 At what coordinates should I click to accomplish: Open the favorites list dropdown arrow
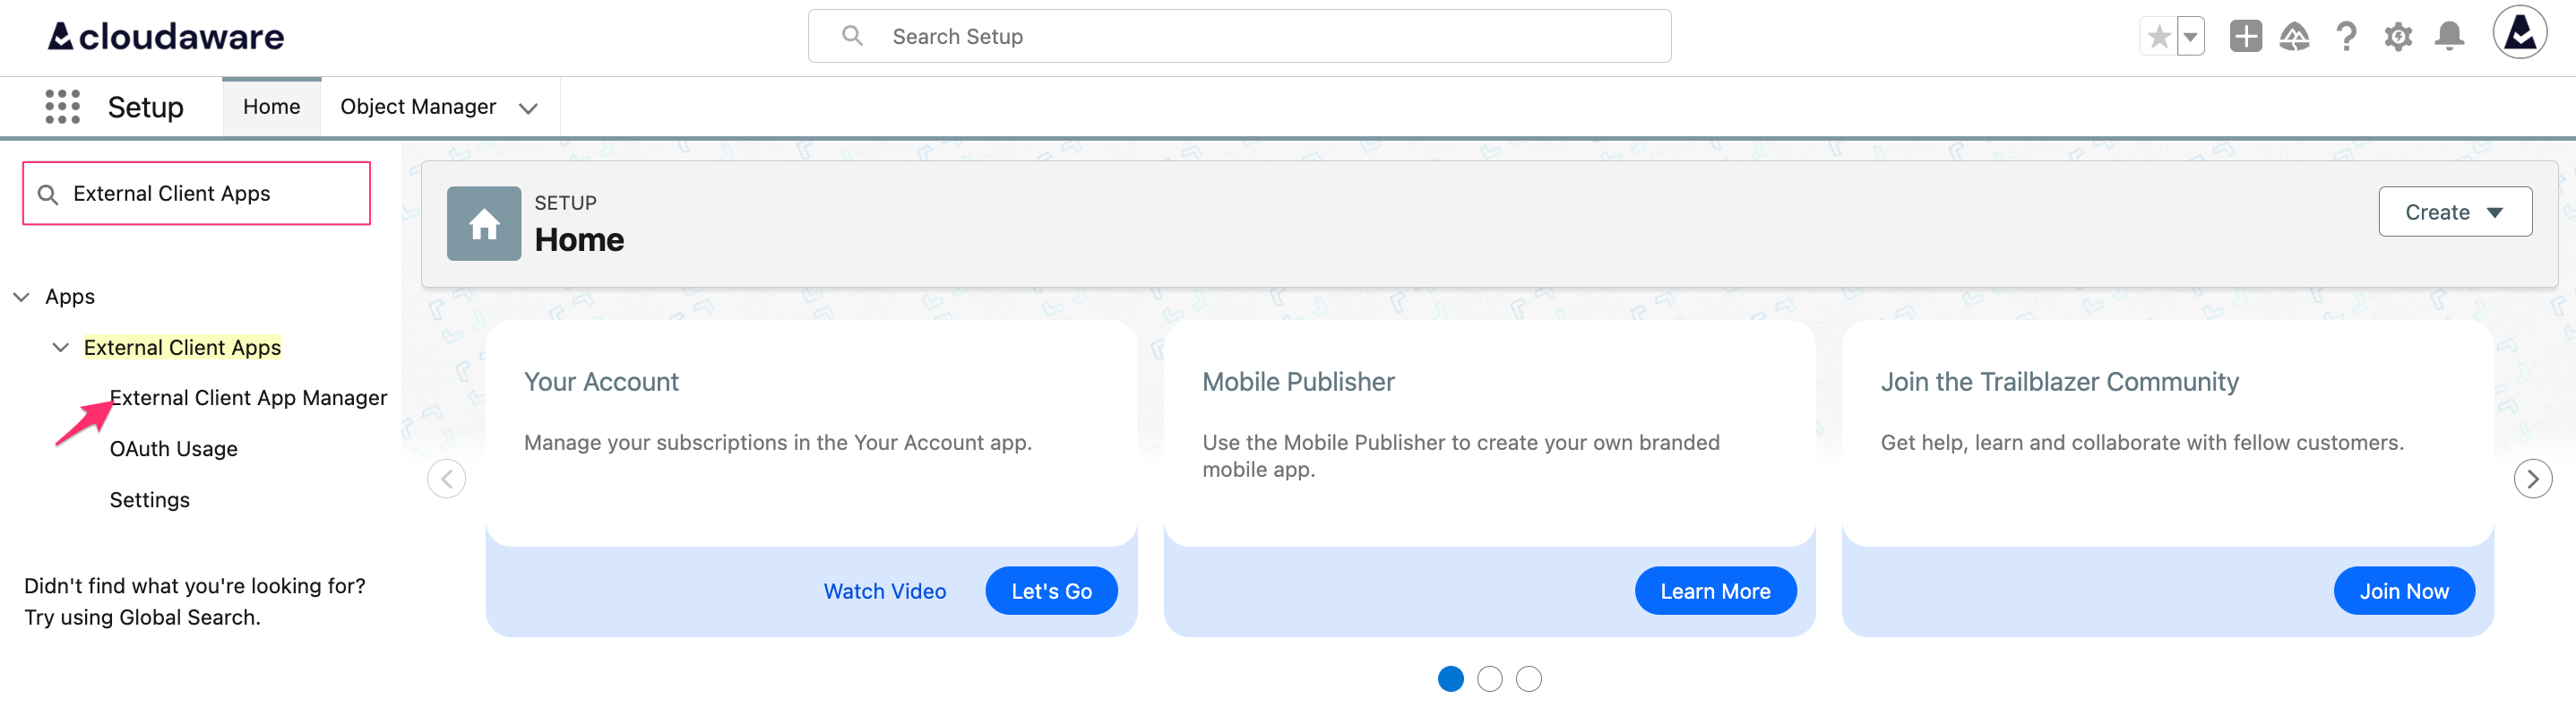(x=2190, y=37)
